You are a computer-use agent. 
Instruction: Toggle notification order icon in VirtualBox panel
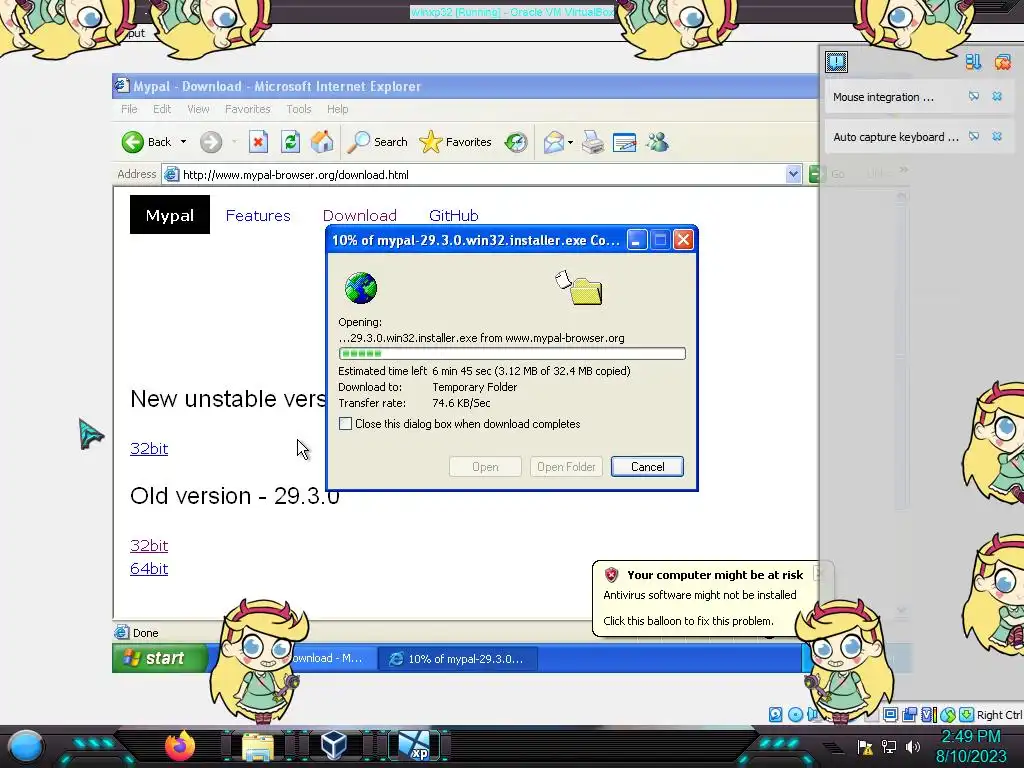[973, 61]
